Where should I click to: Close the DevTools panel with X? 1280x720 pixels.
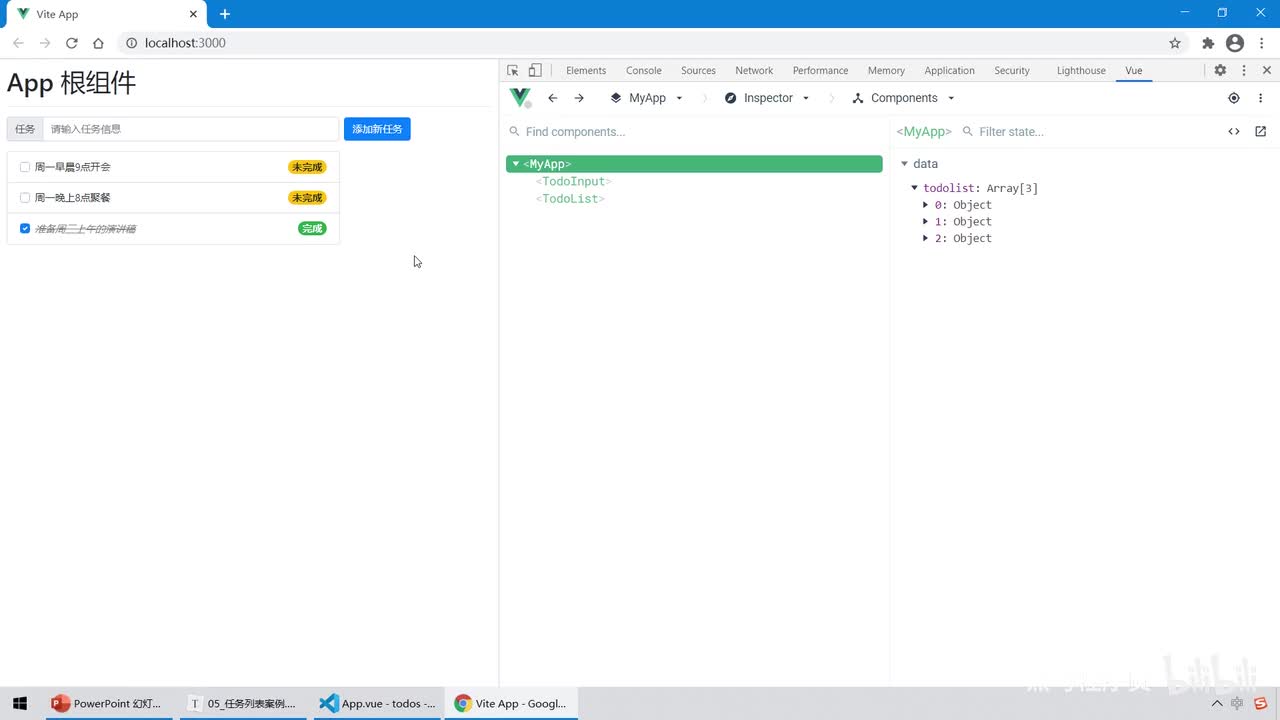1267,71
